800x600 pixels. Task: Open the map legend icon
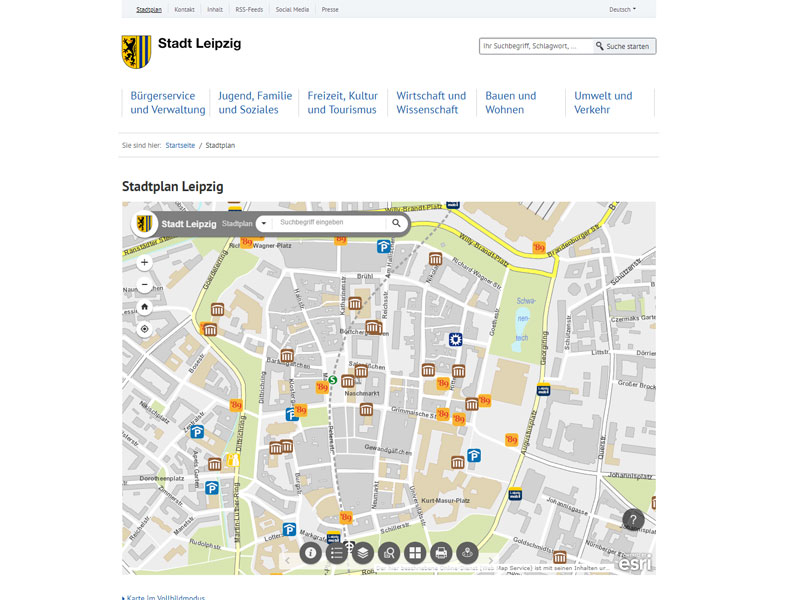click(337, 553)
